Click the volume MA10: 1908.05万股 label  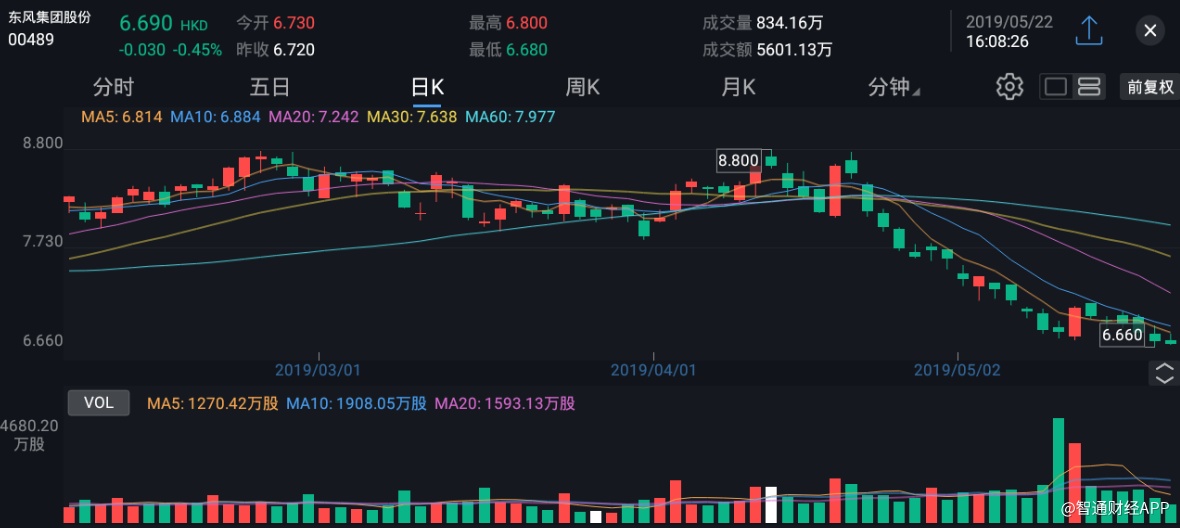pos(357,404)
